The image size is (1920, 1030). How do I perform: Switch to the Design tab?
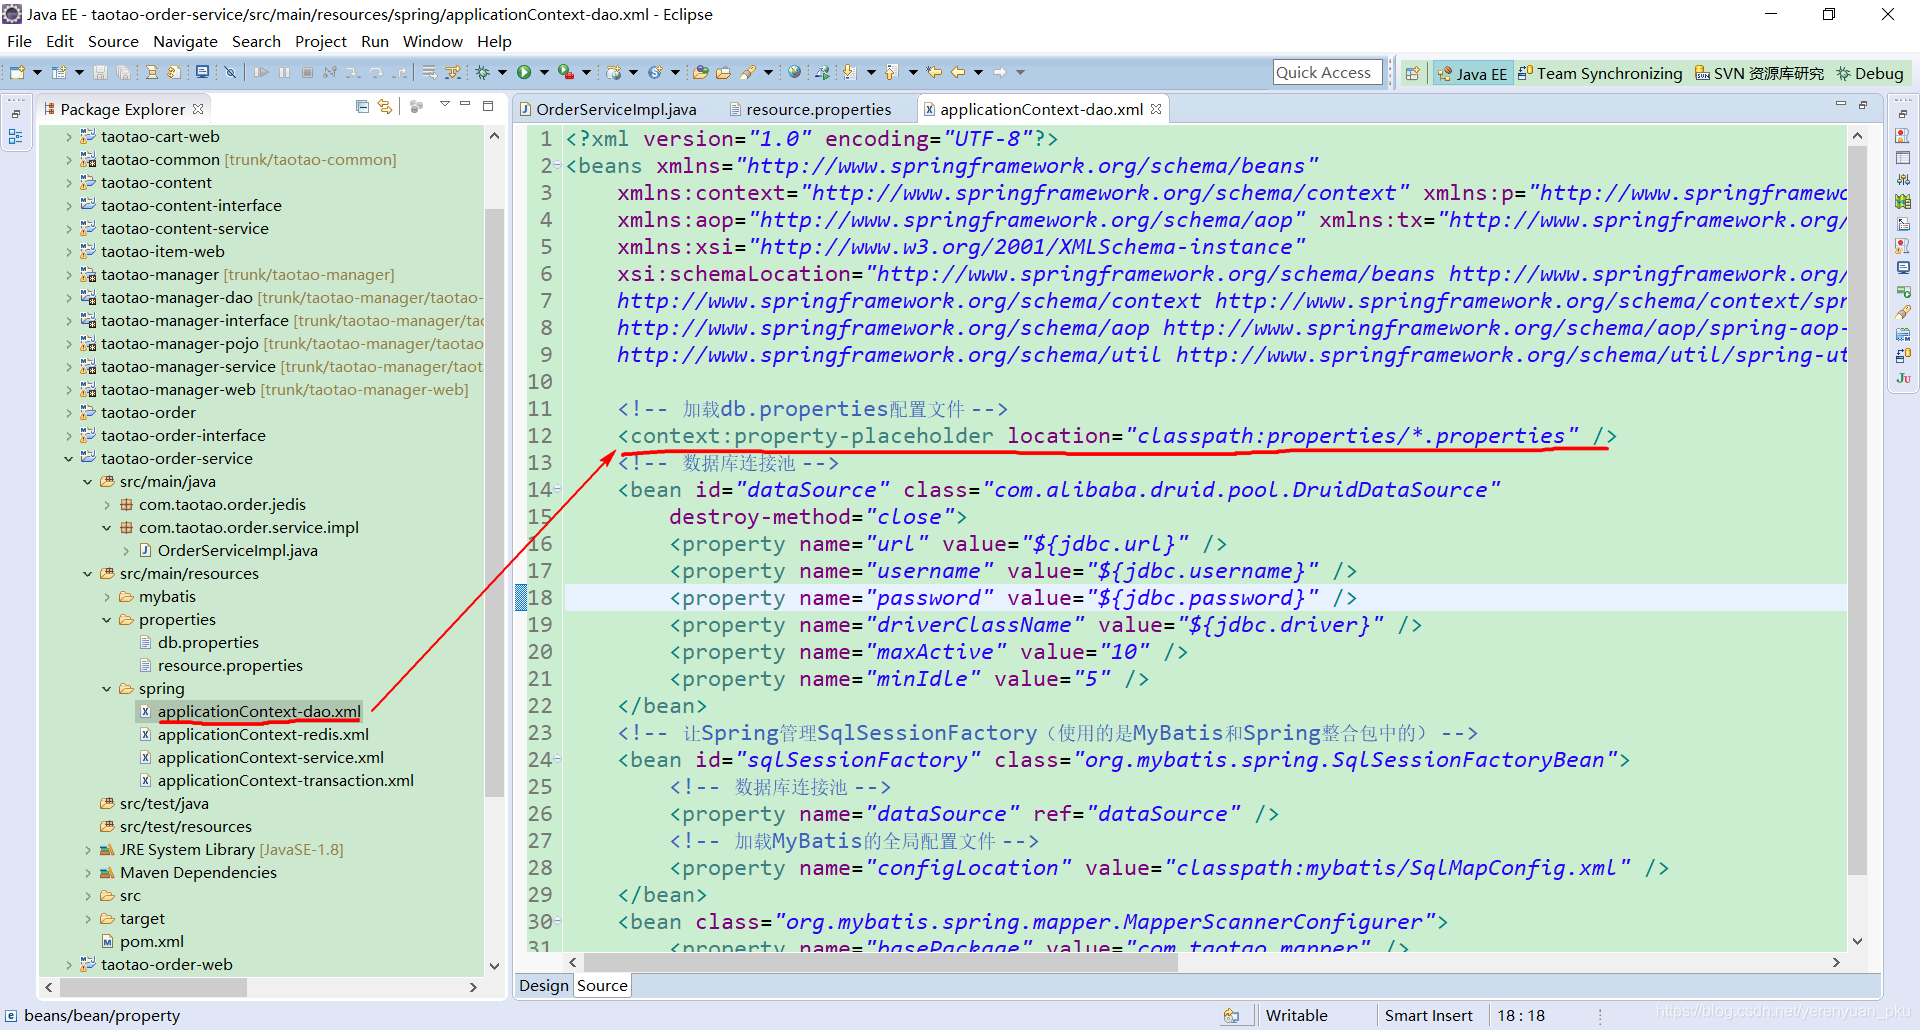pyautogui.click(x=544, y=985)
